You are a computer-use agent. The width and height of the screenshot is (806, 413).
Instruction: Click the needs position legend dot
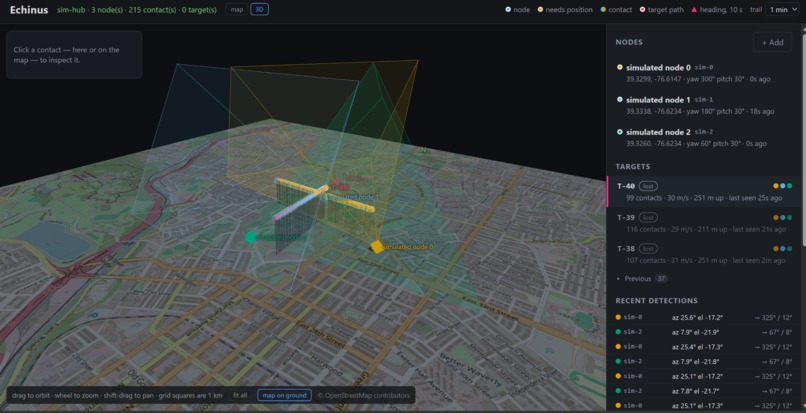click(540, 9)
